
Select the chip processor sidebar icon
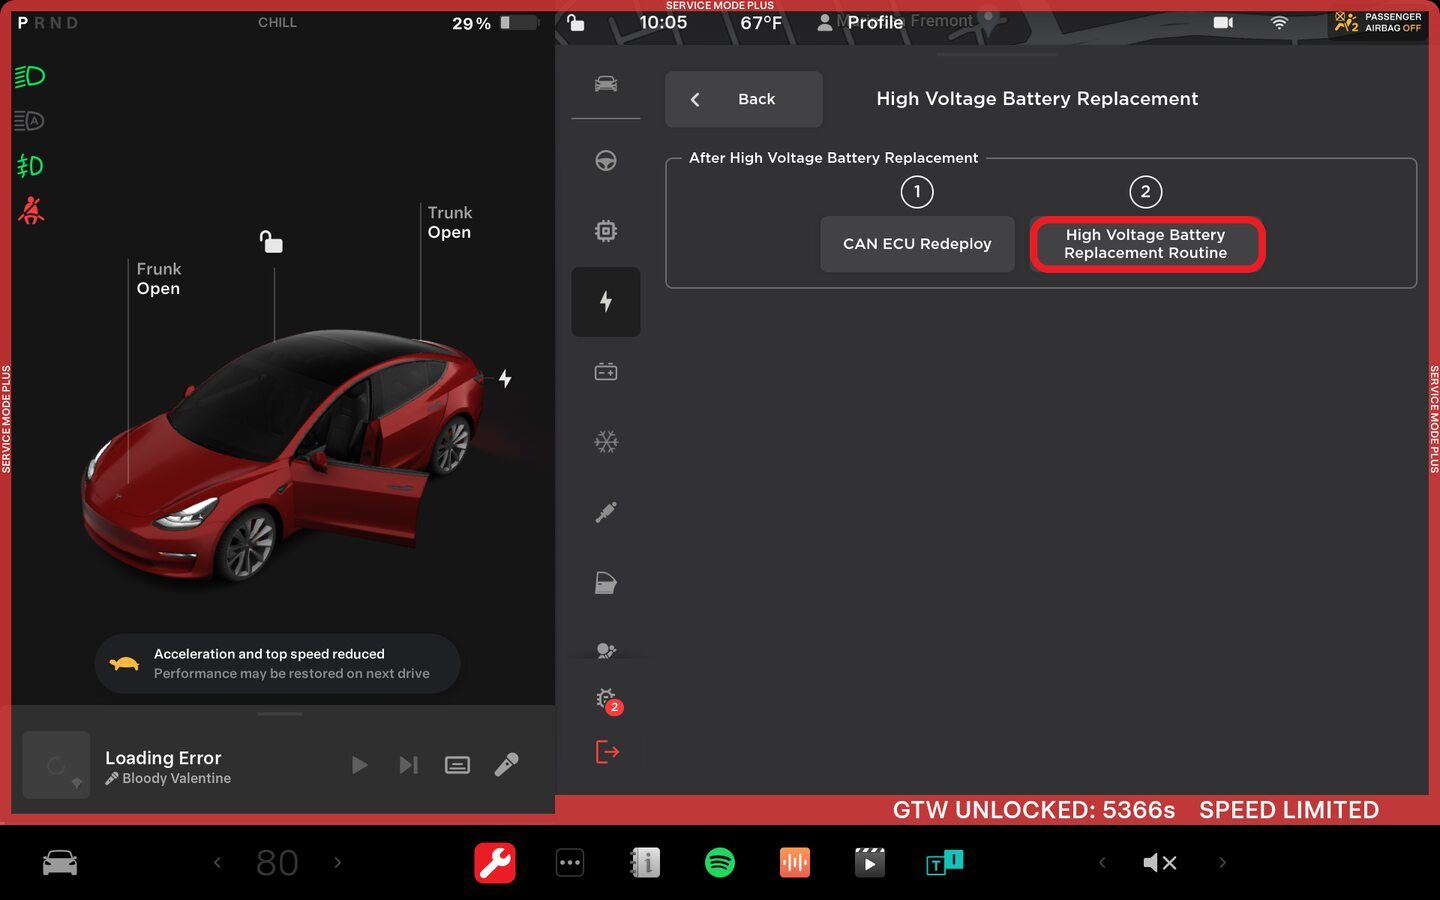coord(606,231)
